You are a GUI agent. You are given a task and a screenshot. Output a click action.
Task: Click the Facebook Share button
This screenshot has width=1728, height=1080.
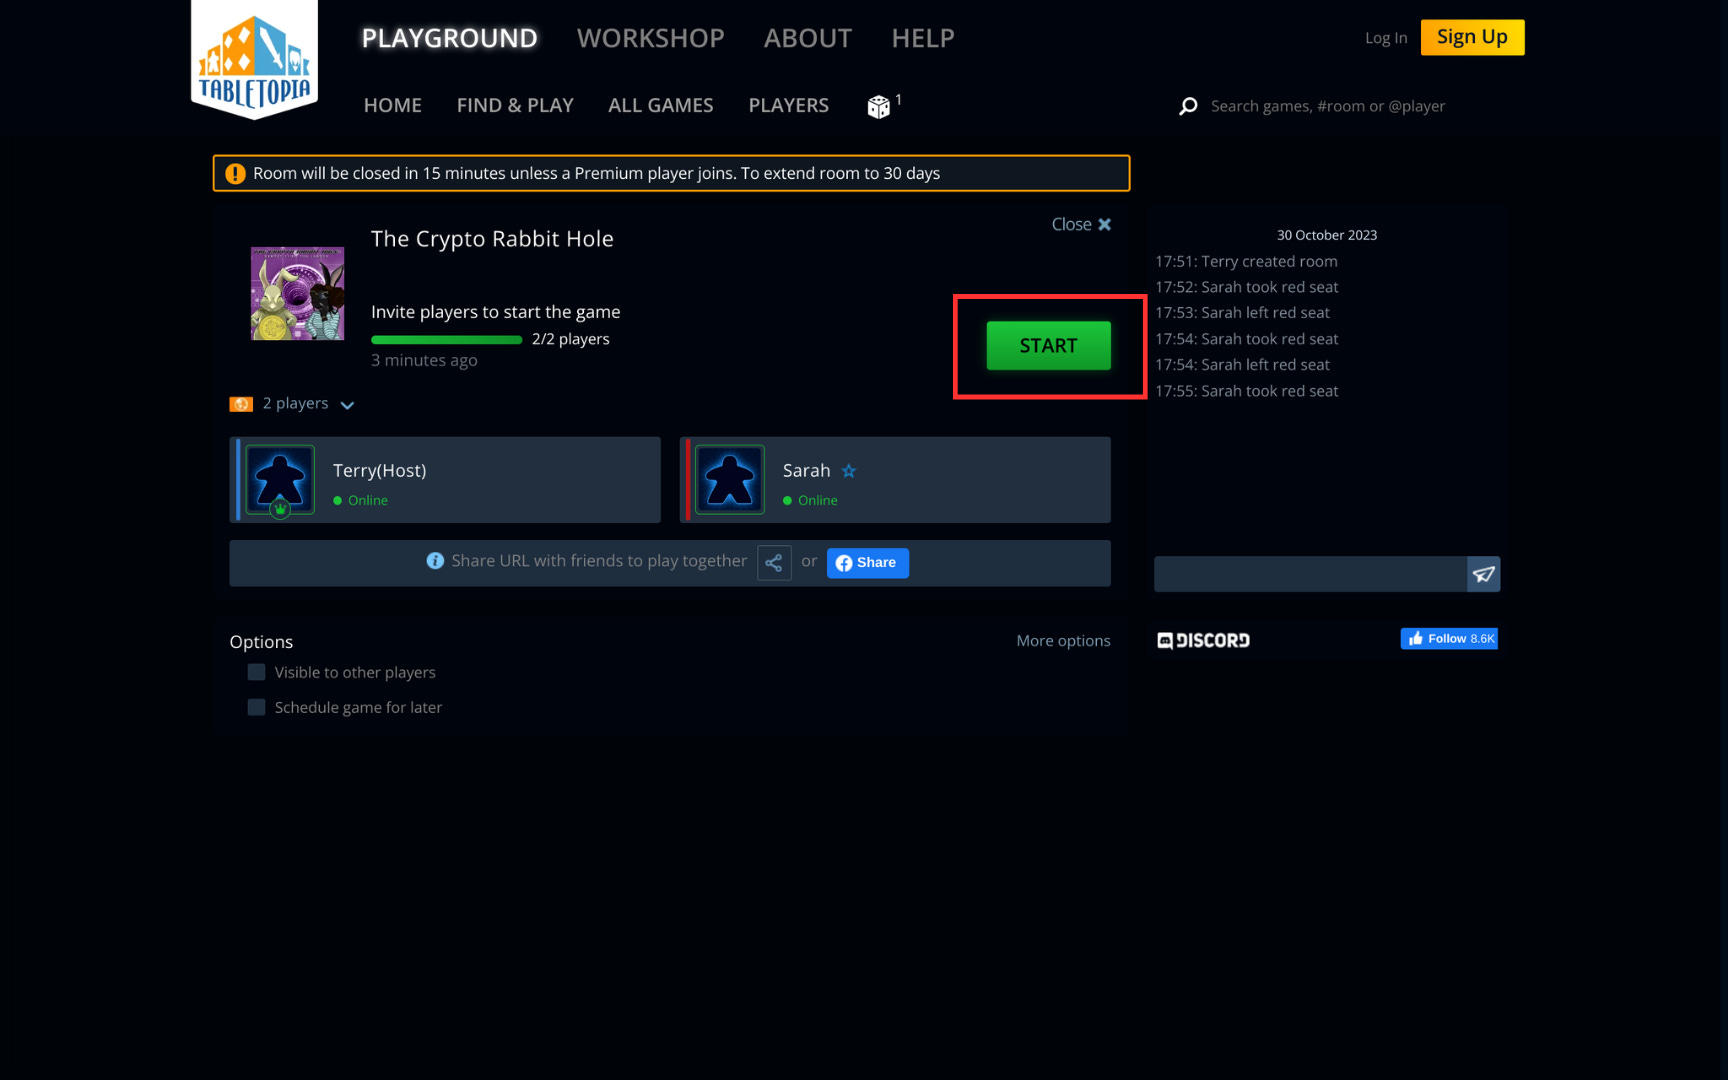pos(867,563)
